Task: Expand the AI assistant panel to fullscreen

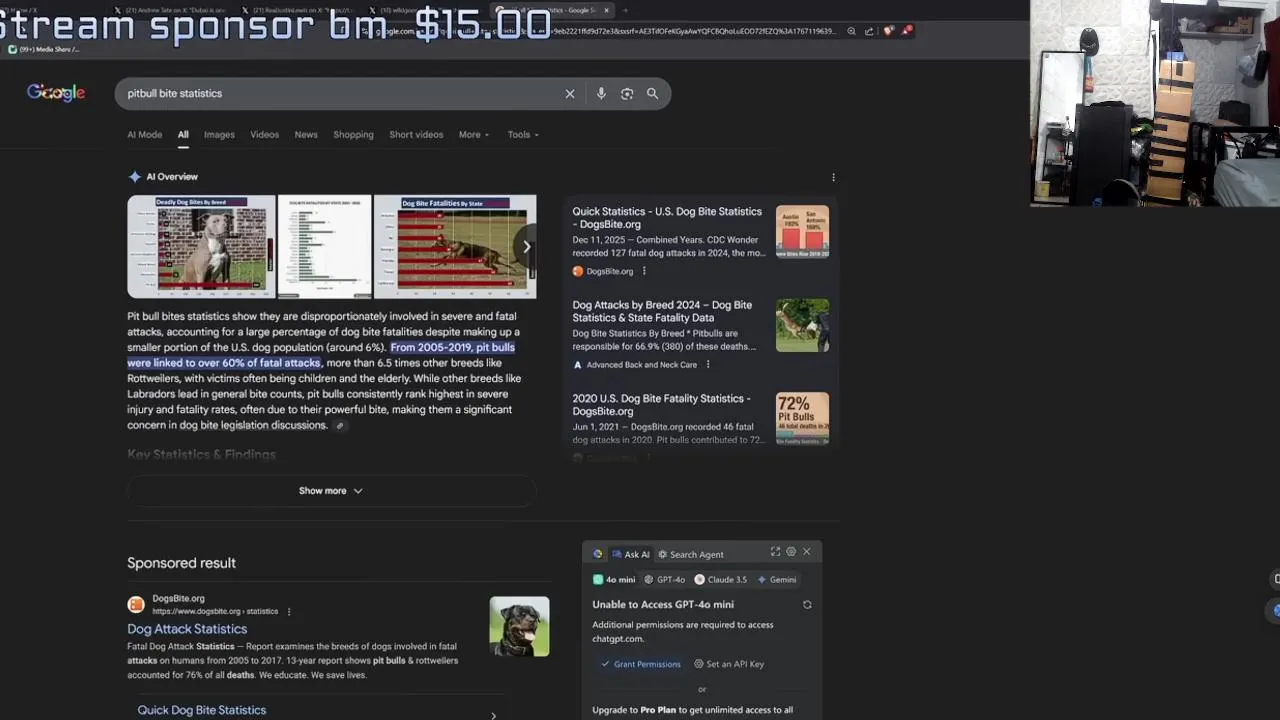Action: (775, 552)
